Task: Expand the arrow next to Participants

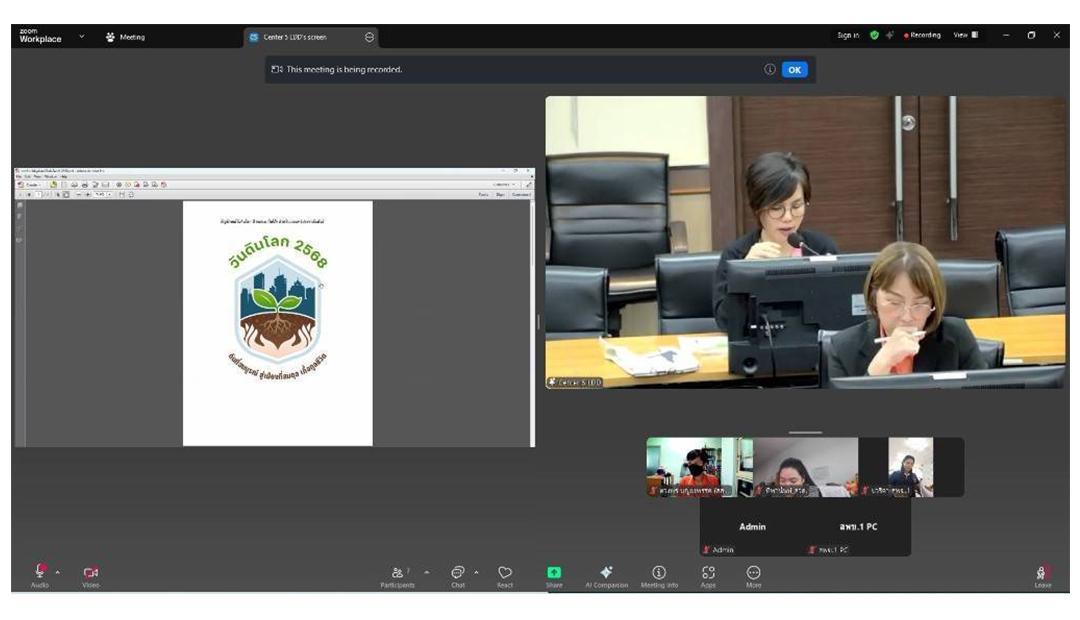Action: pos(427,572)
